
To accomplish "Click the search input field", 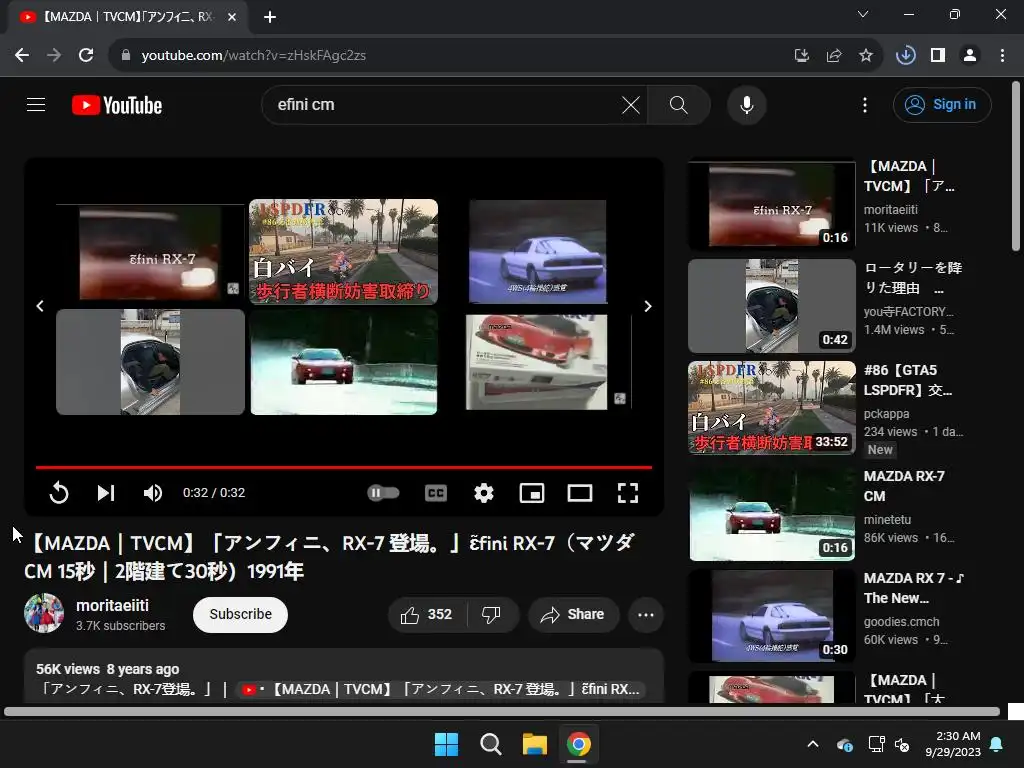I will click(x=444, y=104).
